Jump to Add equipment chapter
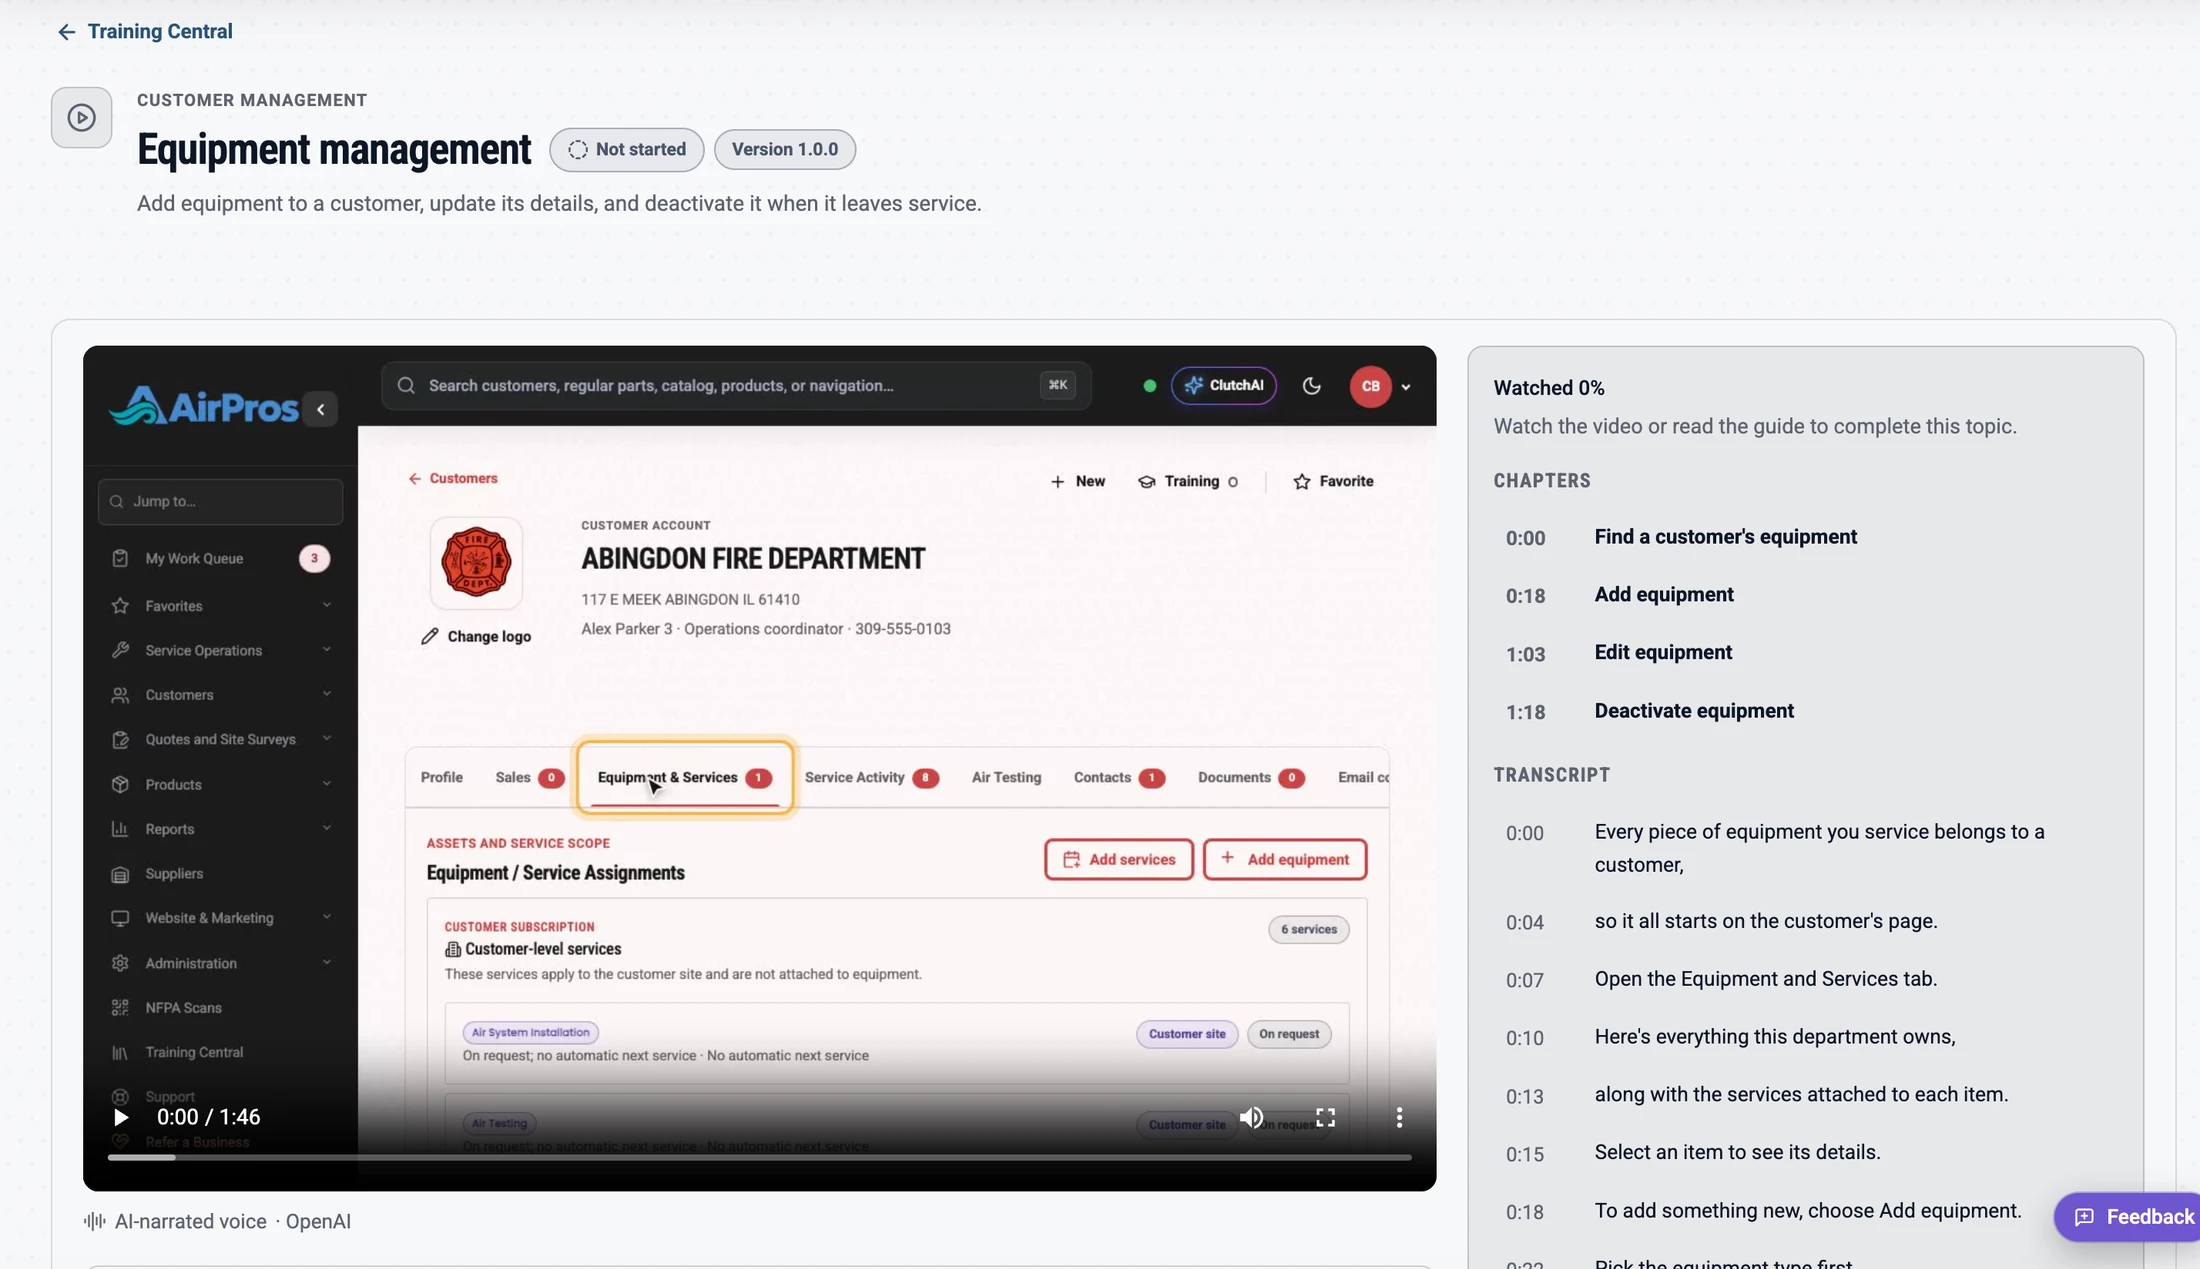 click(x=1664, y=595)
